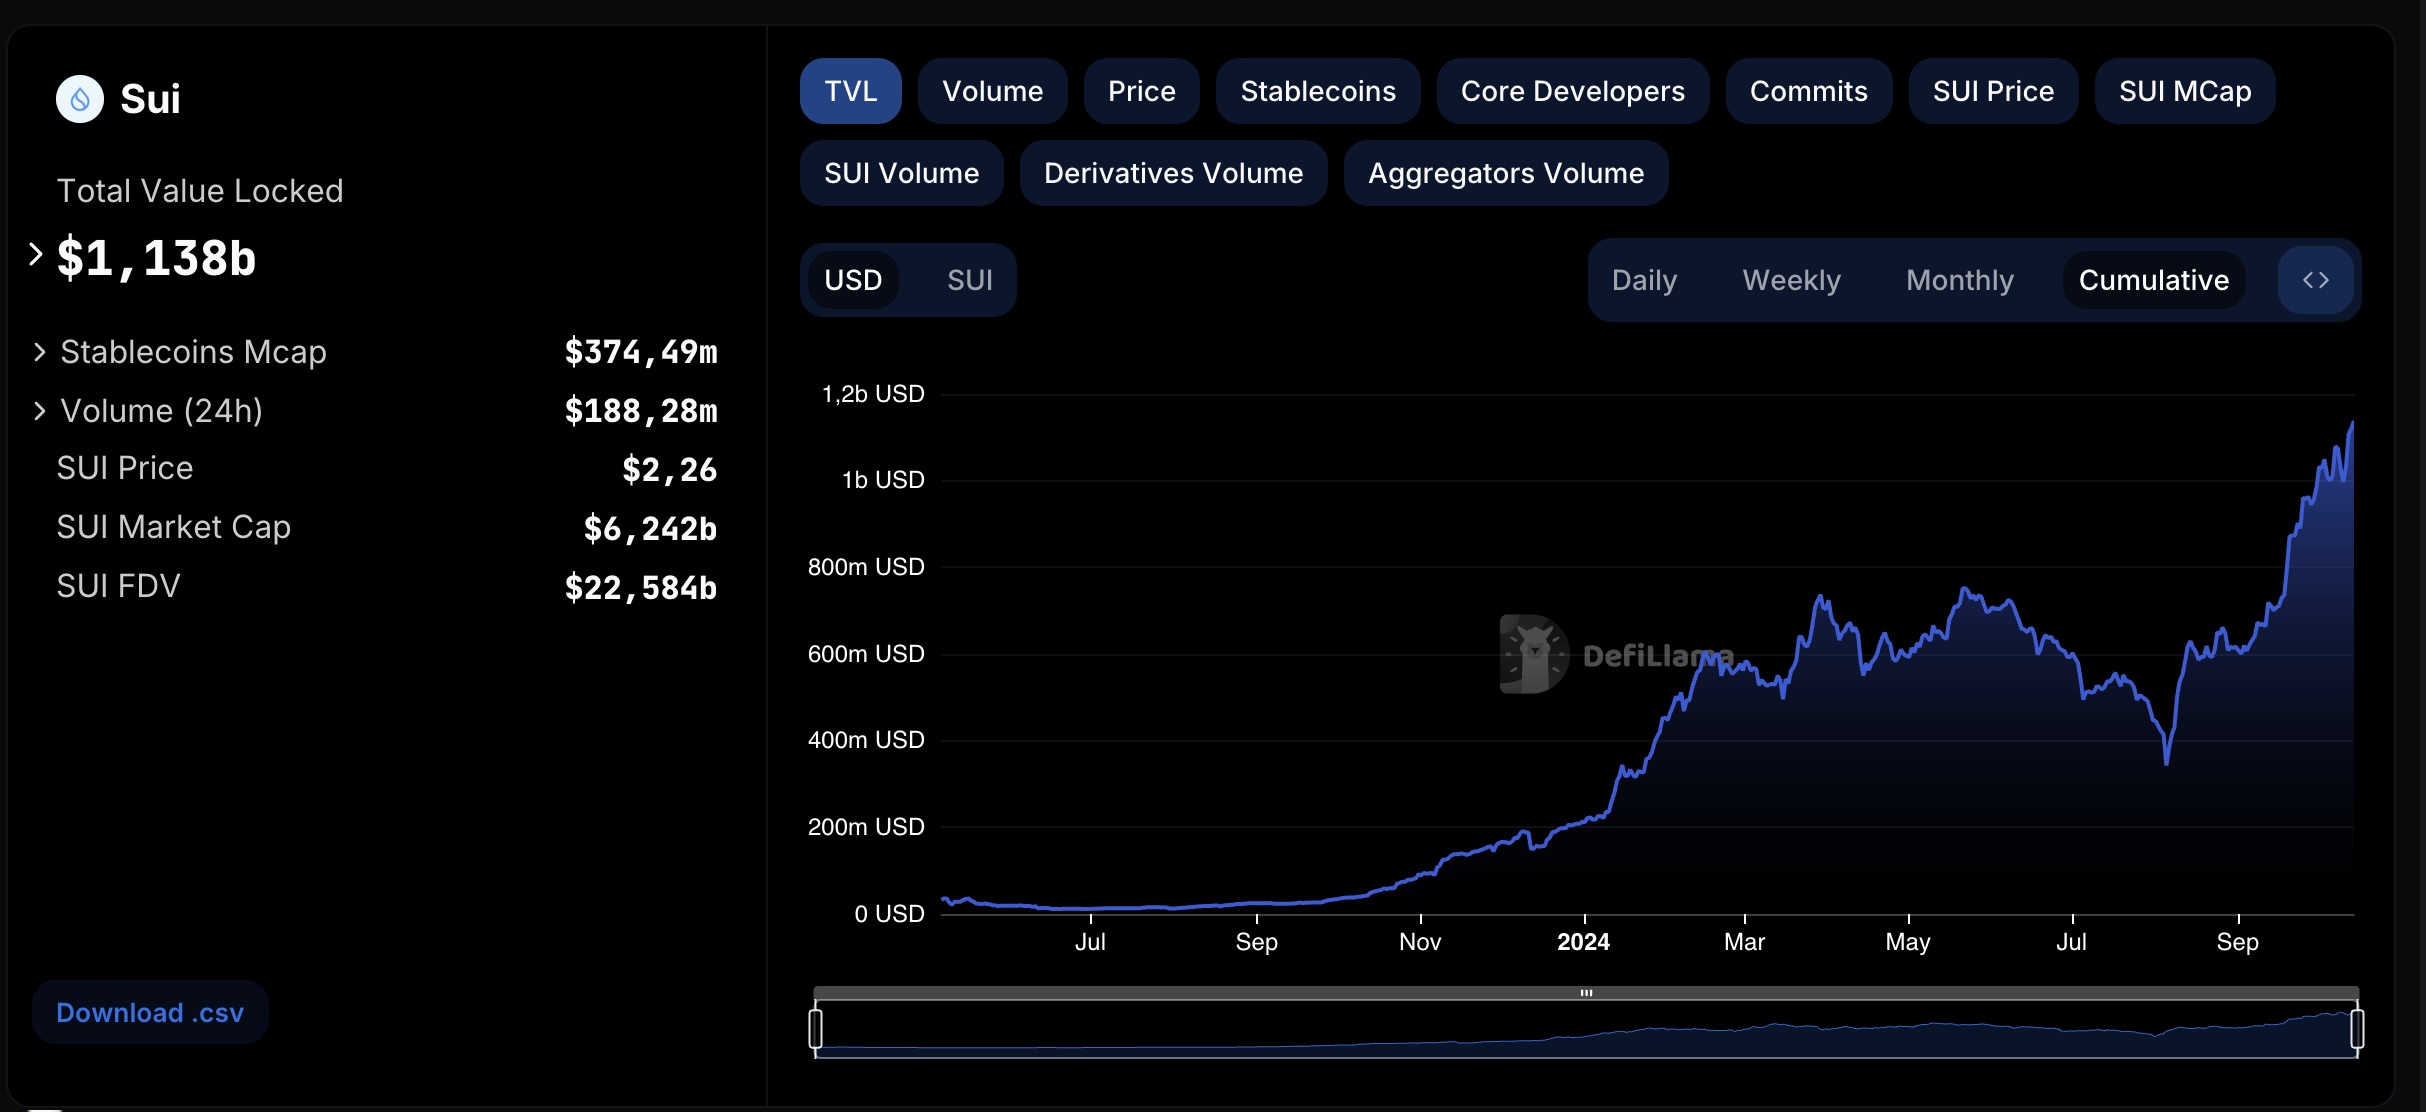Click the left range slider handle
The height and width of the screenshot is (1112, 2426).
pos(816,1029)
